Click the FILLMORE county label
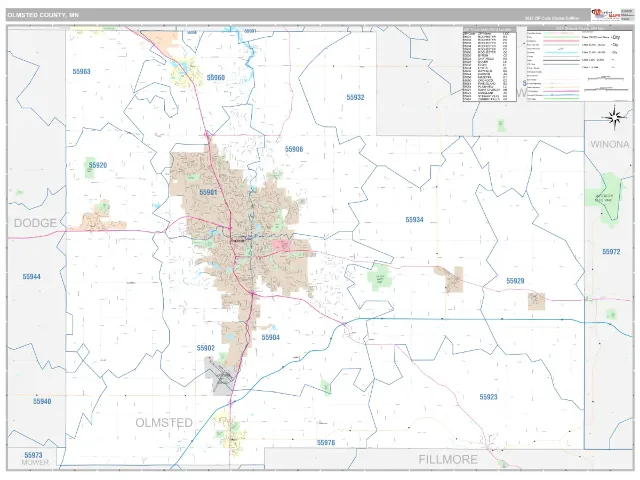Screen dimensions: 640x480 (448, 460)
